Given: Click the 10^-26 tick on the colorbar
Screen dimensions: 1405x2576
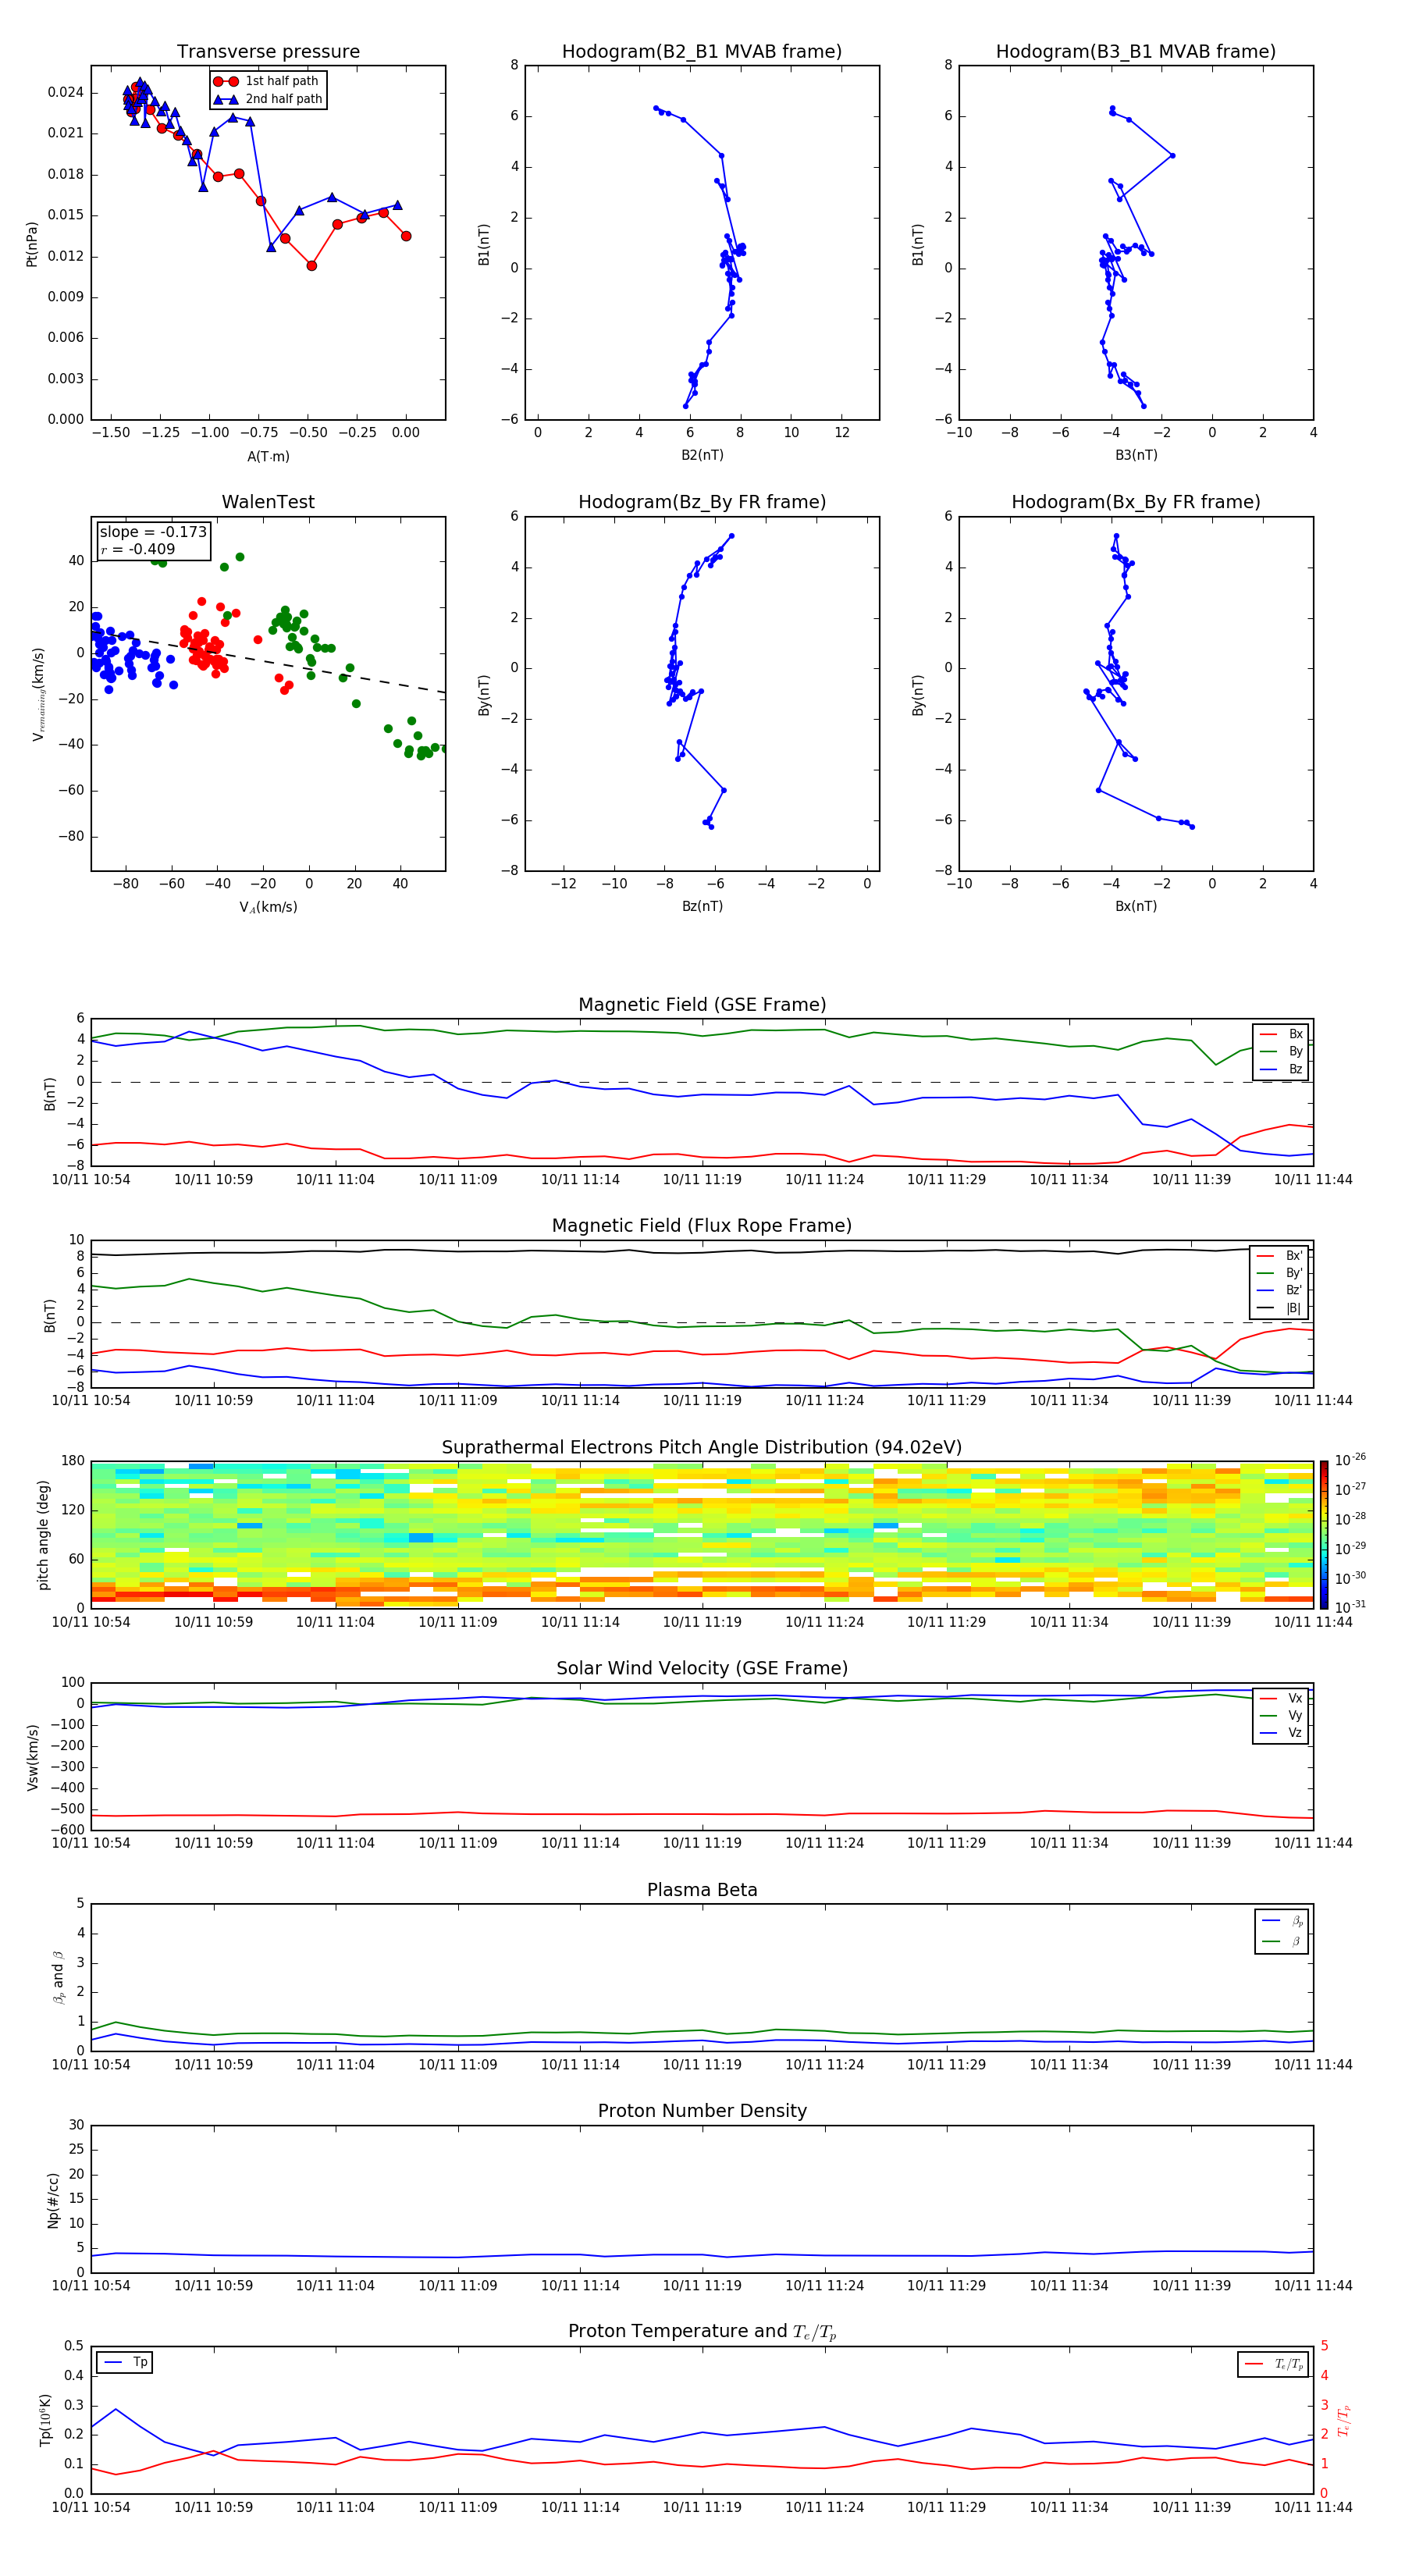Looking at the screenshot, I should (x=1350, y=1460).
